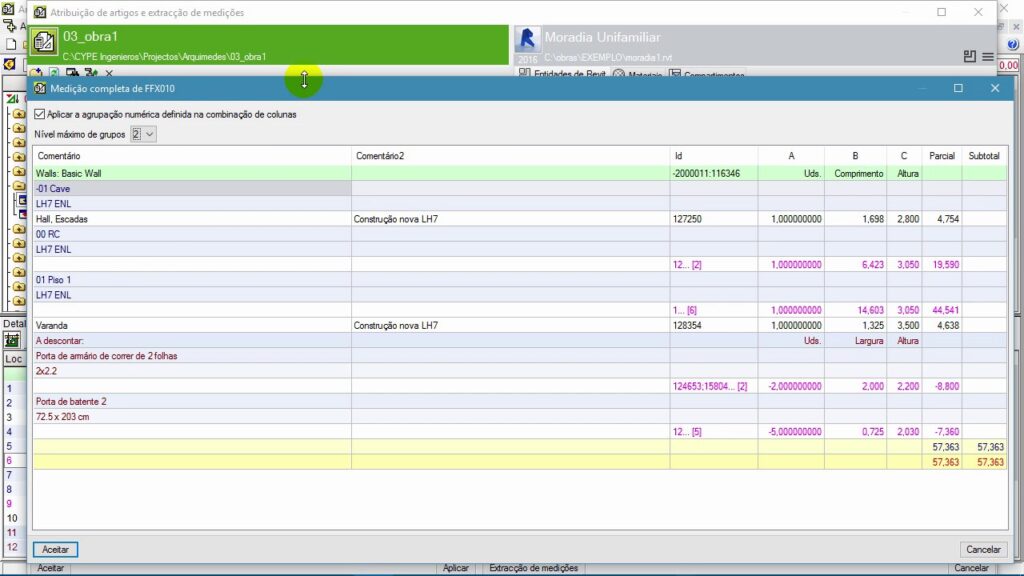Open the 'Nível máximo de grupos' dropdown
The width and height of the screenshot is (1024, 576).
pyautogui.click(x=144, y=133)
